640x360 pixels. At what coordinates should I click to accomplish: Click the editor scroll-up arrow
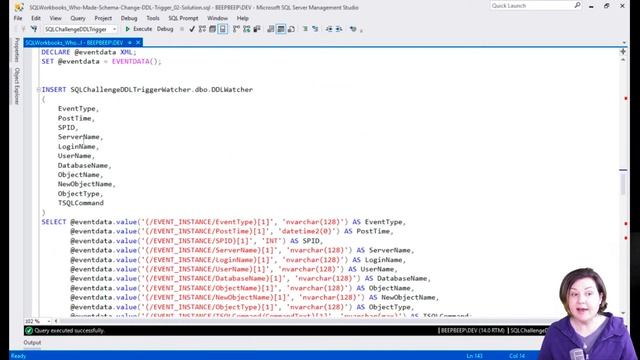pyautogui.click(x=623, y=60)
